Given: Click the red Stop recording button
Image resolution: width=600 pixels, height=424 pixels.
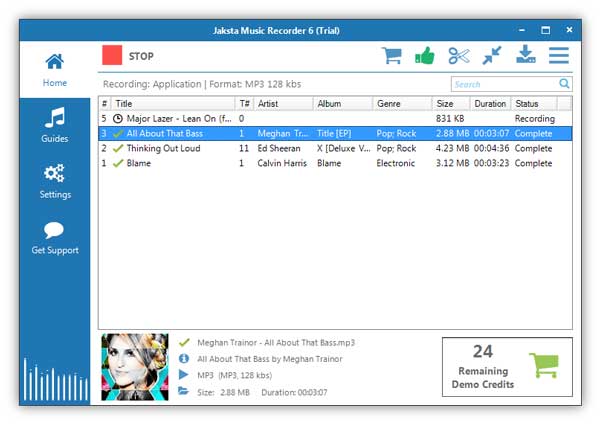Looking at the screenshot, I should pyautogui.click(x=112, y=55).
